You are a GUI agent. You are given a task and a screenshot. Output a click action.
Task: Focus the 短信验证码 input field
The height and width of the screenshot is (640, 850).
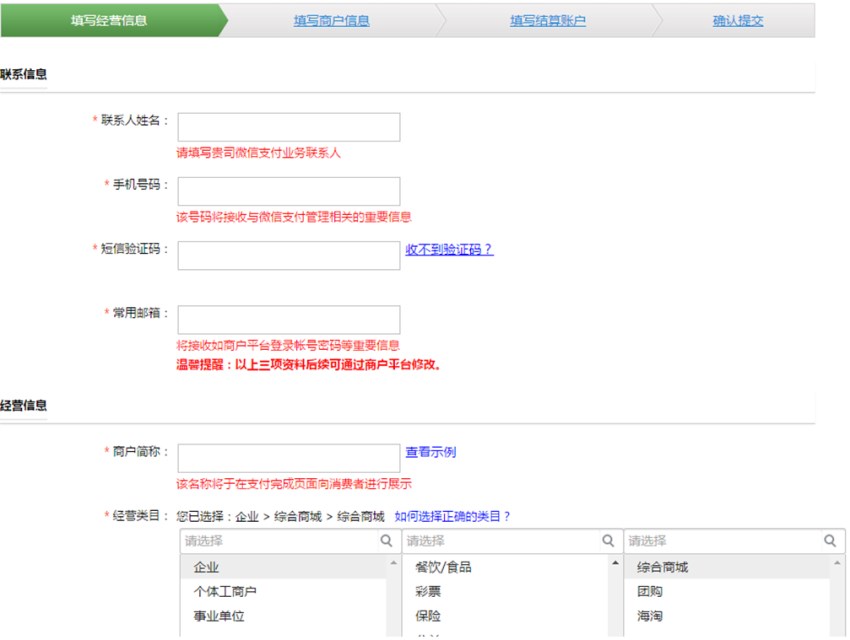pyautogui.click(x=289, y=255)
